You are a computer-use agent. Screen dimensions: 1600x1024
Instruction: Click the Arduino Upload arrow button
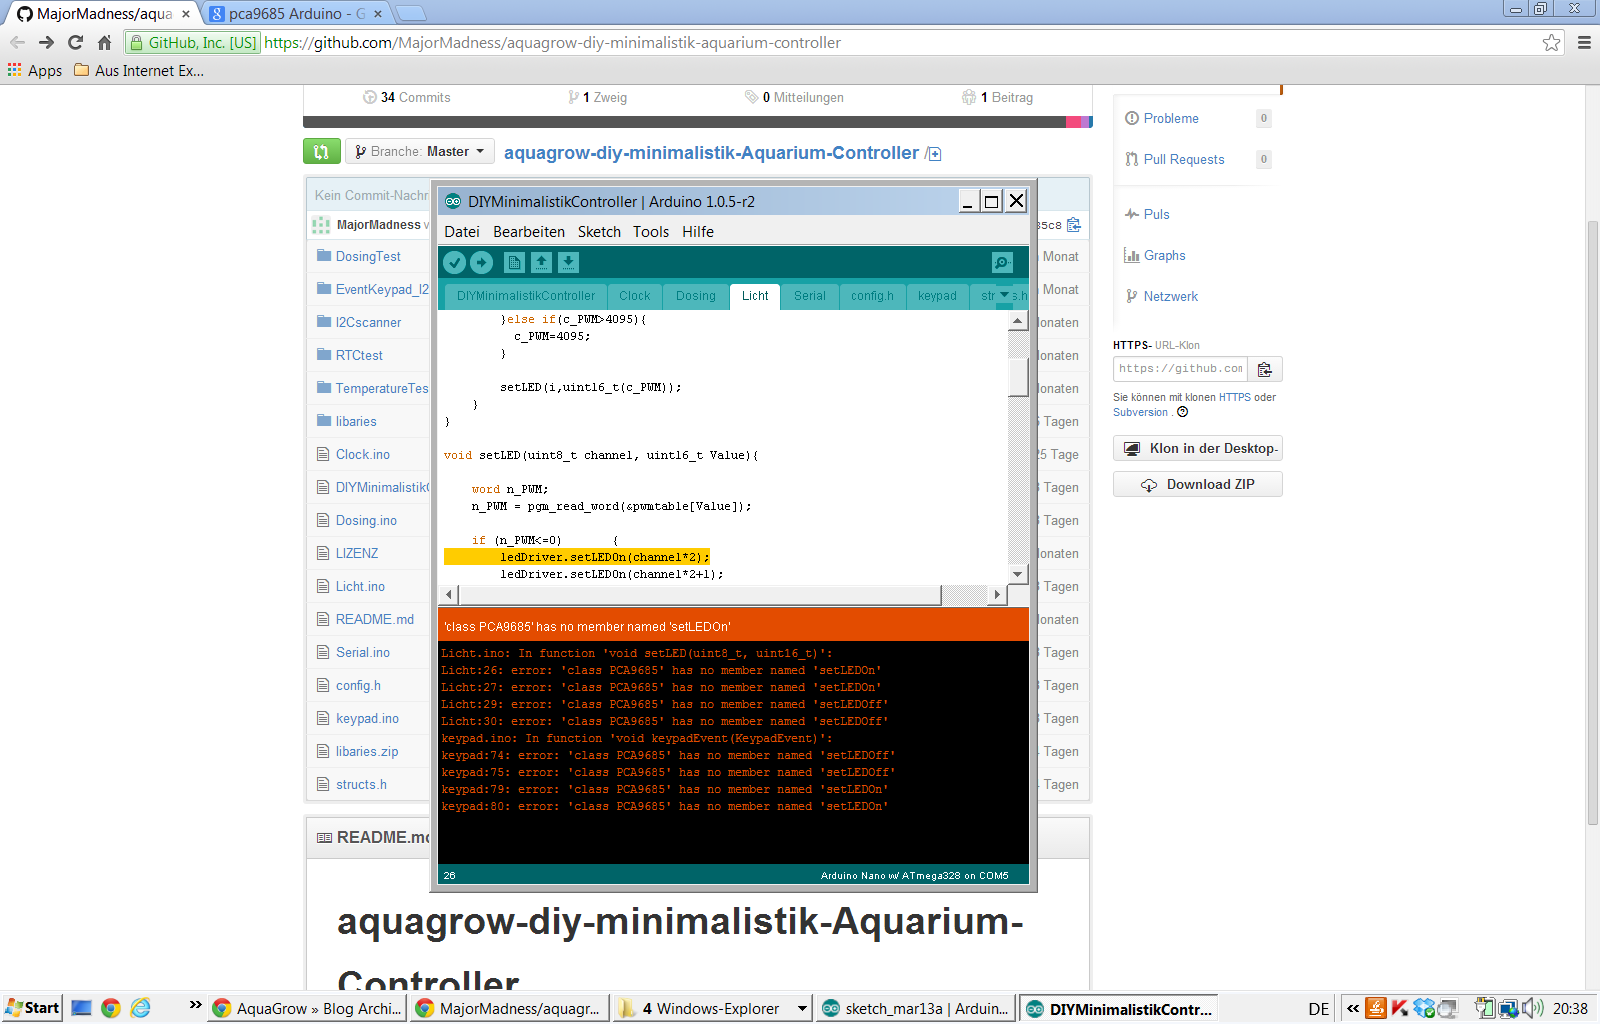tap(481, 262)
